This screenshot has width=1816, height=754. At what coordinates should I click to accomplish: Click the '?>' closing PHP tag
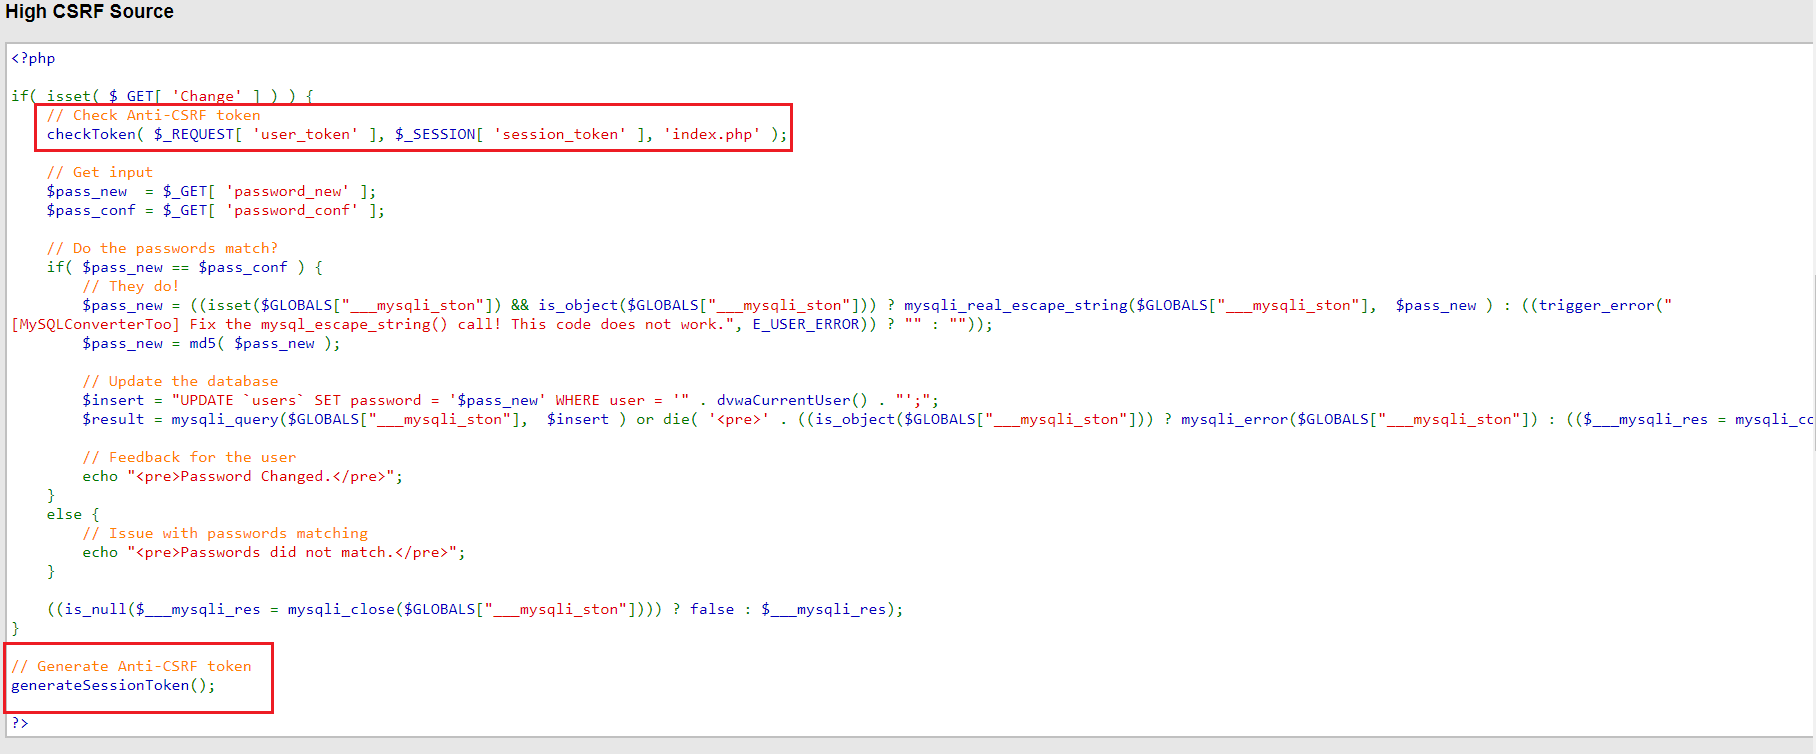tap(20, 723)
